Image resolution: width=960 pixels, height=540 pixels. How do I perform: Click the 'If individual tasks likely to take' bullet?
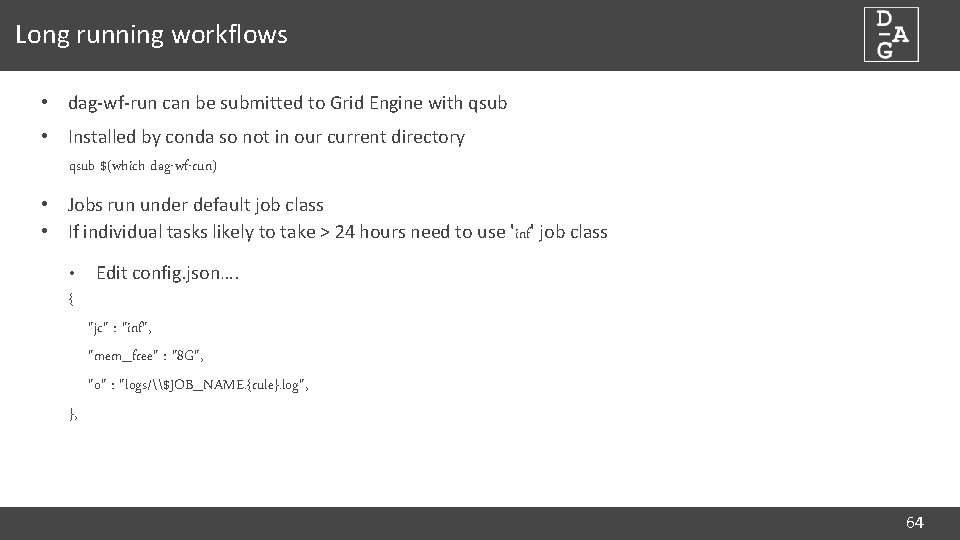coord(337,232)
